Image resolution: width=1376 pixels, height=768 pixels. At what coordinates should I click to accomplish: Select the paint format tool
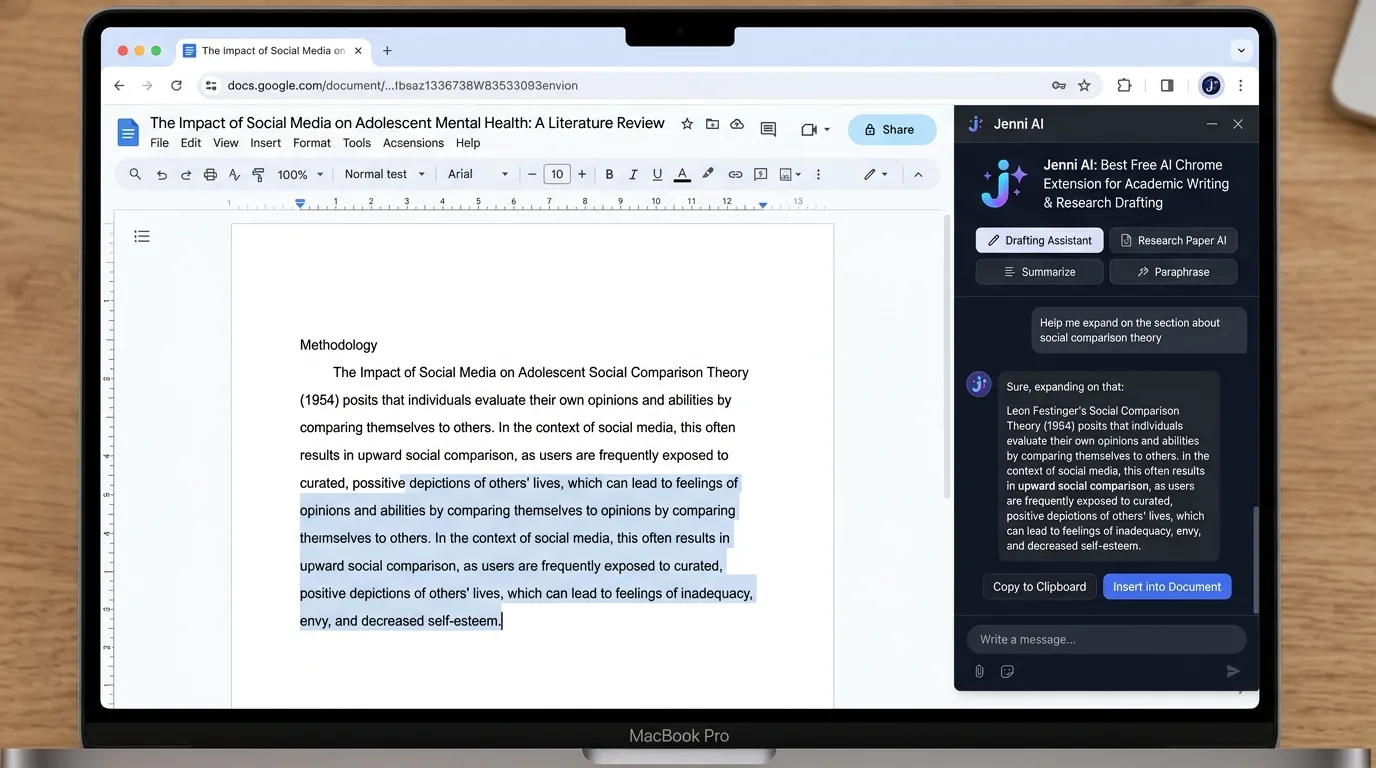click(258, 174)
